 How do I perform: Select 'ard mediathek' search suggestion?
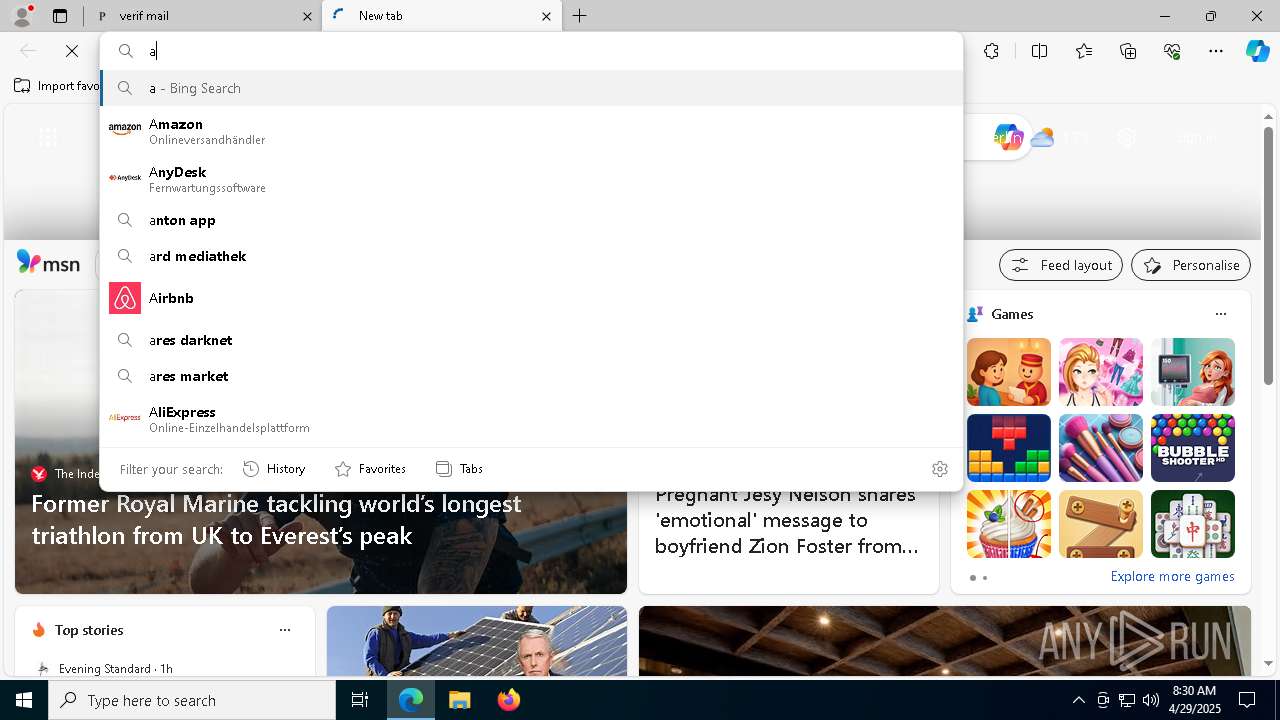click(x=531, y=256)
